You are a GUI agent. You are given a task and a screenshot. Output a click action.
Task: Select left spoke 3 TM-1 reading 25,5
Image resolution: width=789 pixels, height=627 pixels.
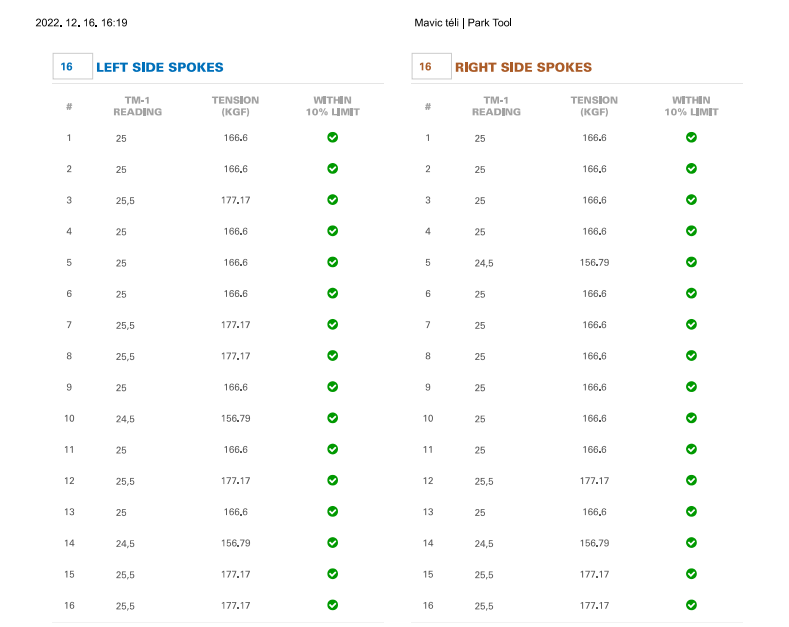tap(125, 201)
